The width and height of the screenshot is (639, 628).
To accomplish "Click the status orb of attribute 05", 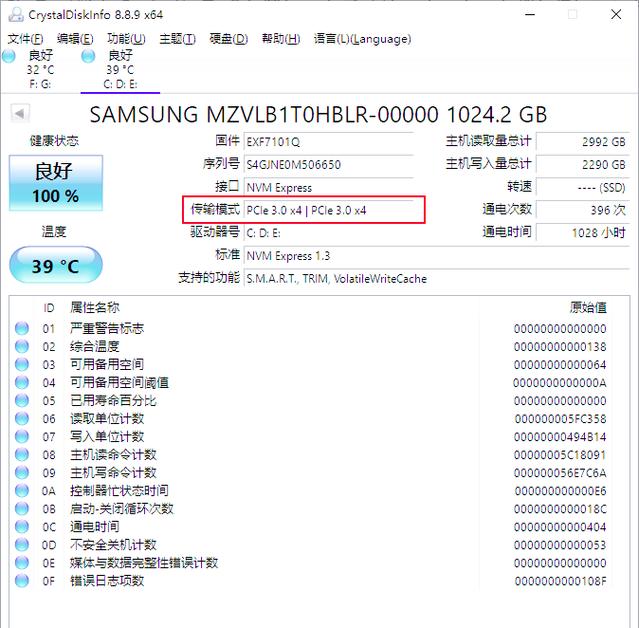I will click(22, 400).
